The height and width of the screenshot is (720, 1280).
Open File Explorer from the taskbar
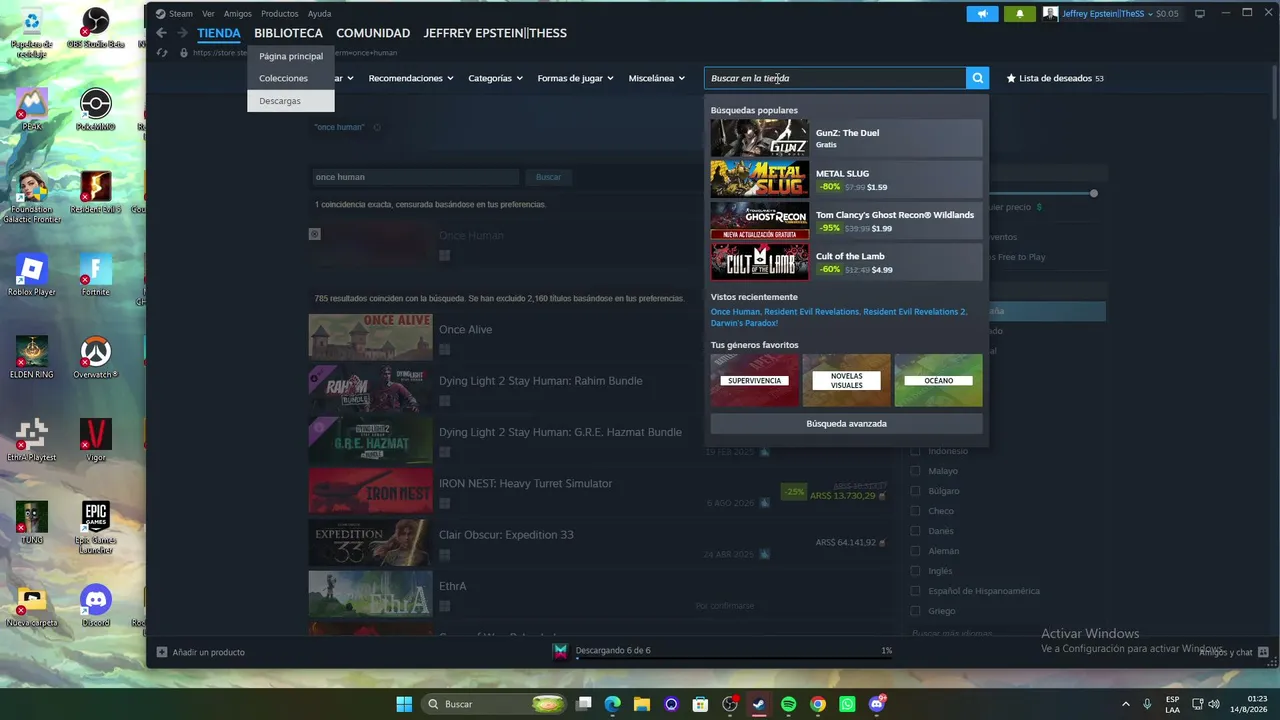point(642,704)
